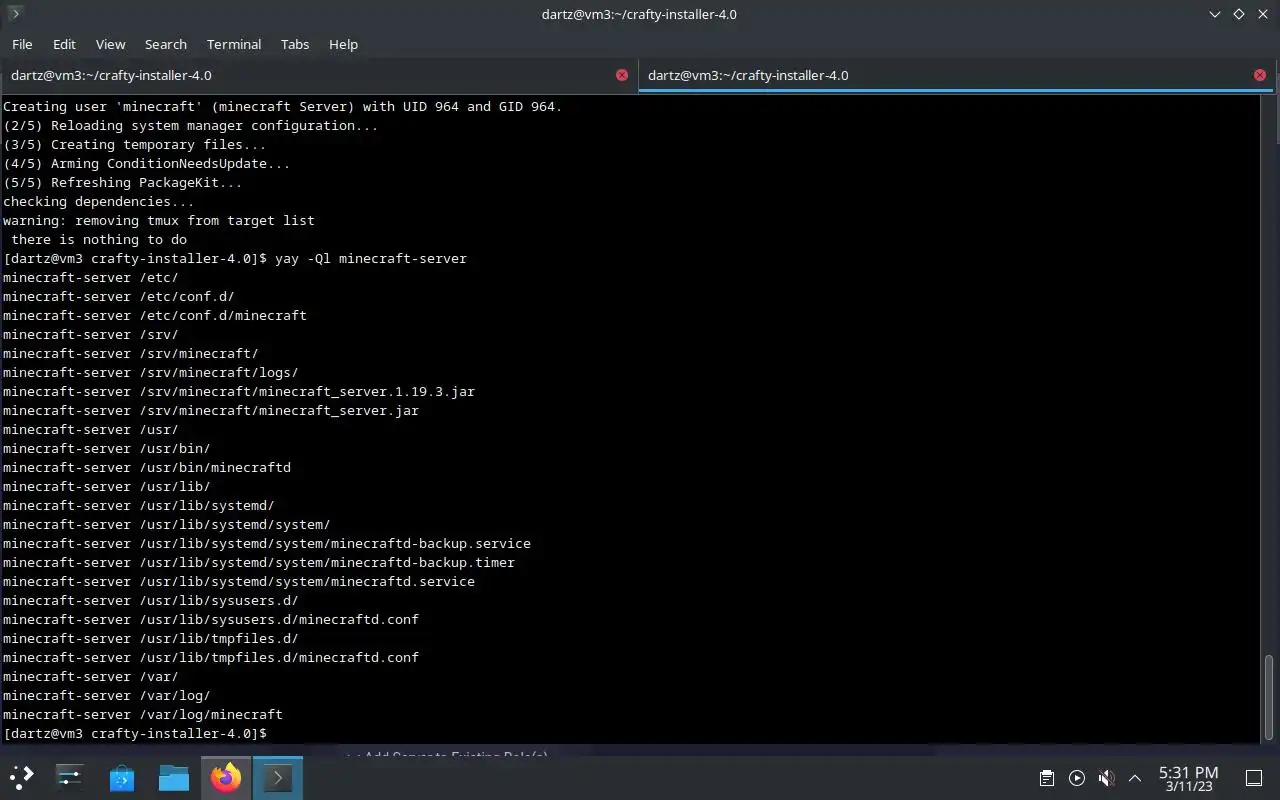This screenshot has width=1280, height=800.
Task: Click the 'Refreshing PackageKit' line
Action: (x=123, y=182)
